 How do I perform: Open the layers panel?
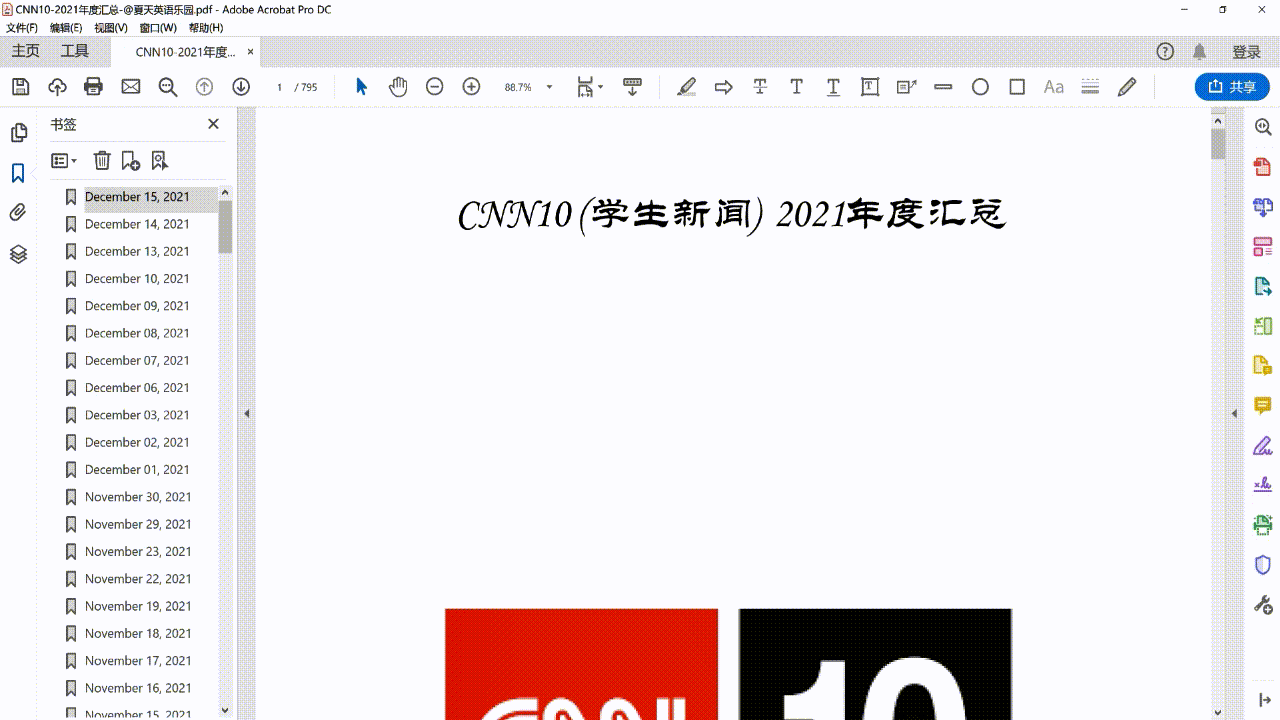pyautogui.click(x=18, y=254)
